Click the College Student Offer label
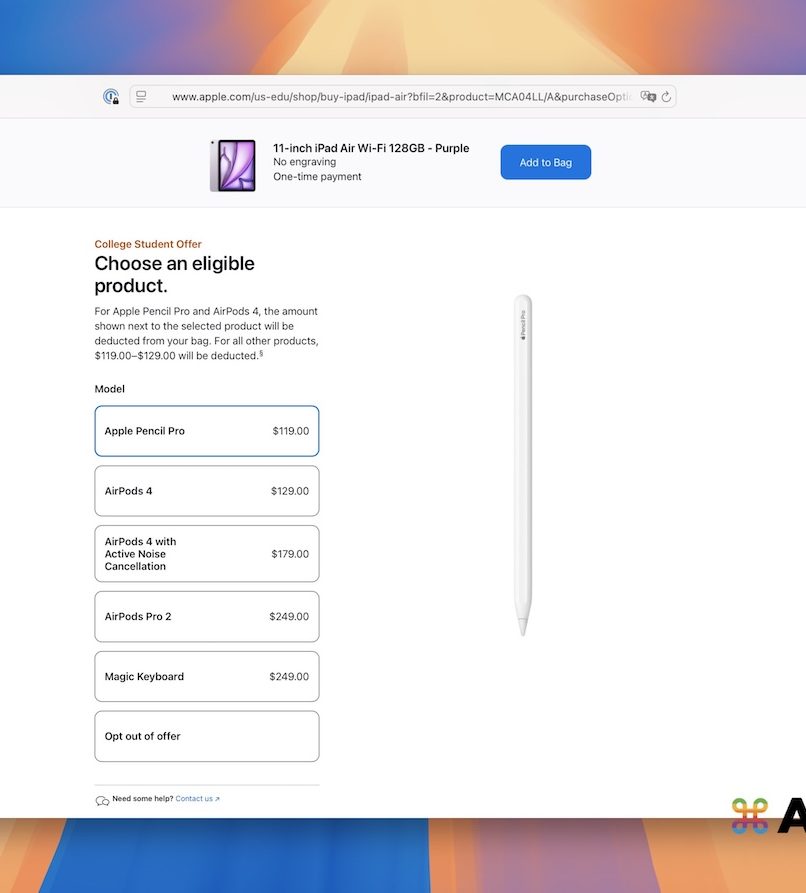 tap(148, 244)
